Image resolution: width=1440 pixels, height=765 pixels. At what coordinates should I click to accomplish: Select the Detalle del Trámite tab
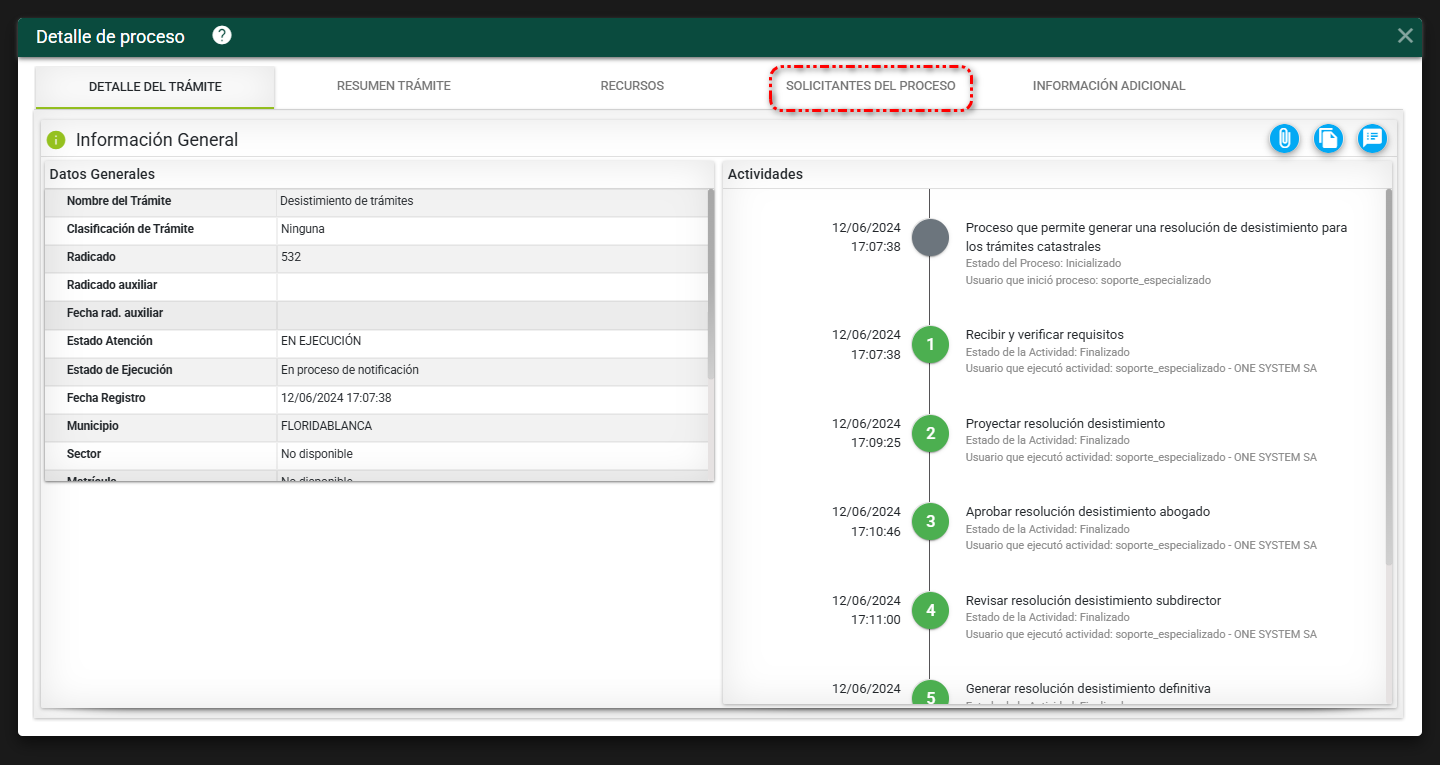[155, 87]
